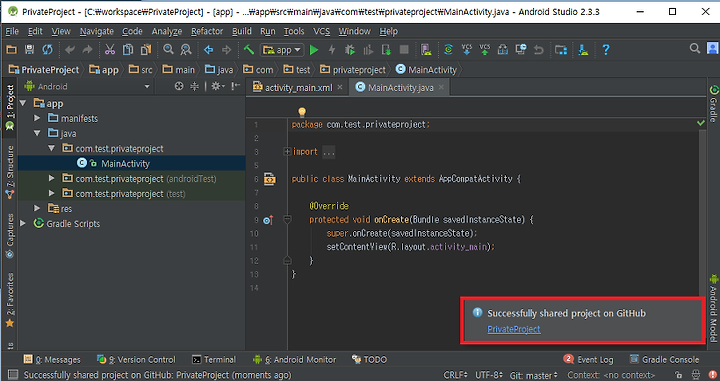
Task: Open the Gradle Console tool window
Action: tap(664, 359)
